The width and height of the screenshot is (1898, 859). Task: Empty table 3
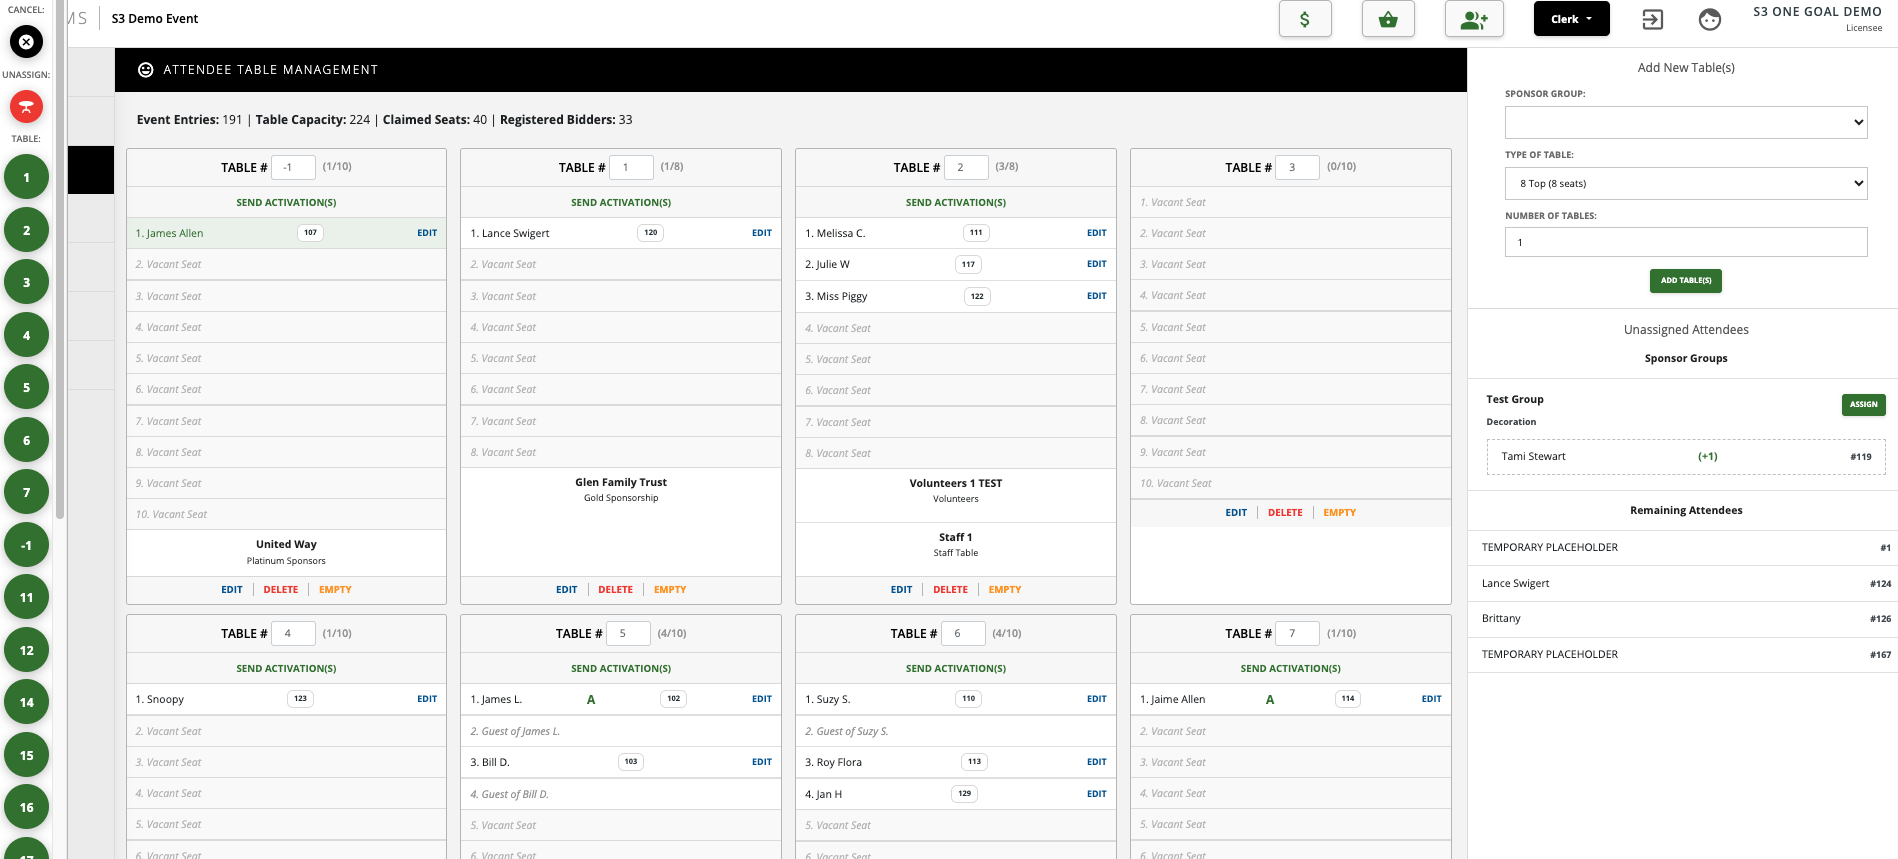pos(1340,513)
